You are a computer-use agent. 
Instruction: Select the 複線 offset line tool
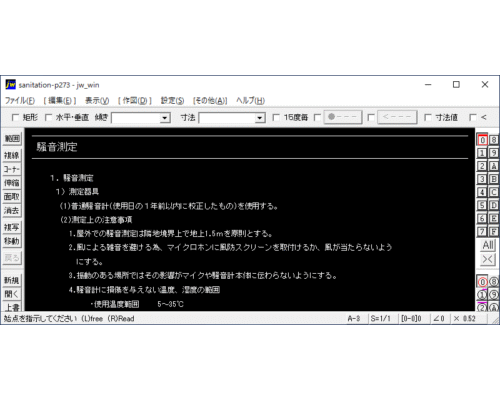coord(12,155)
